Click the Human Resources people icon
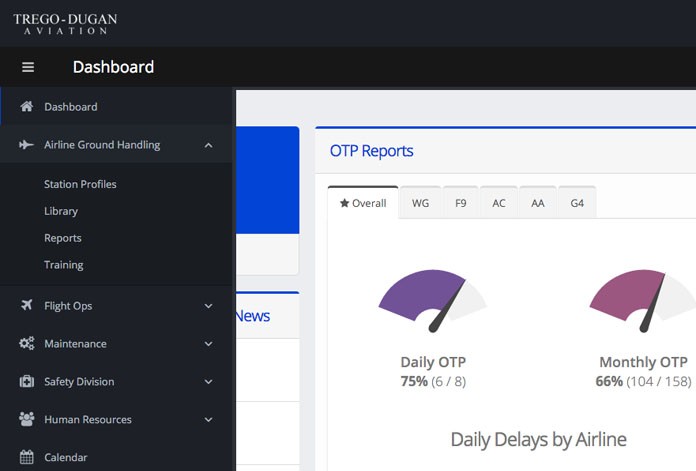 [x=27, y=420]
